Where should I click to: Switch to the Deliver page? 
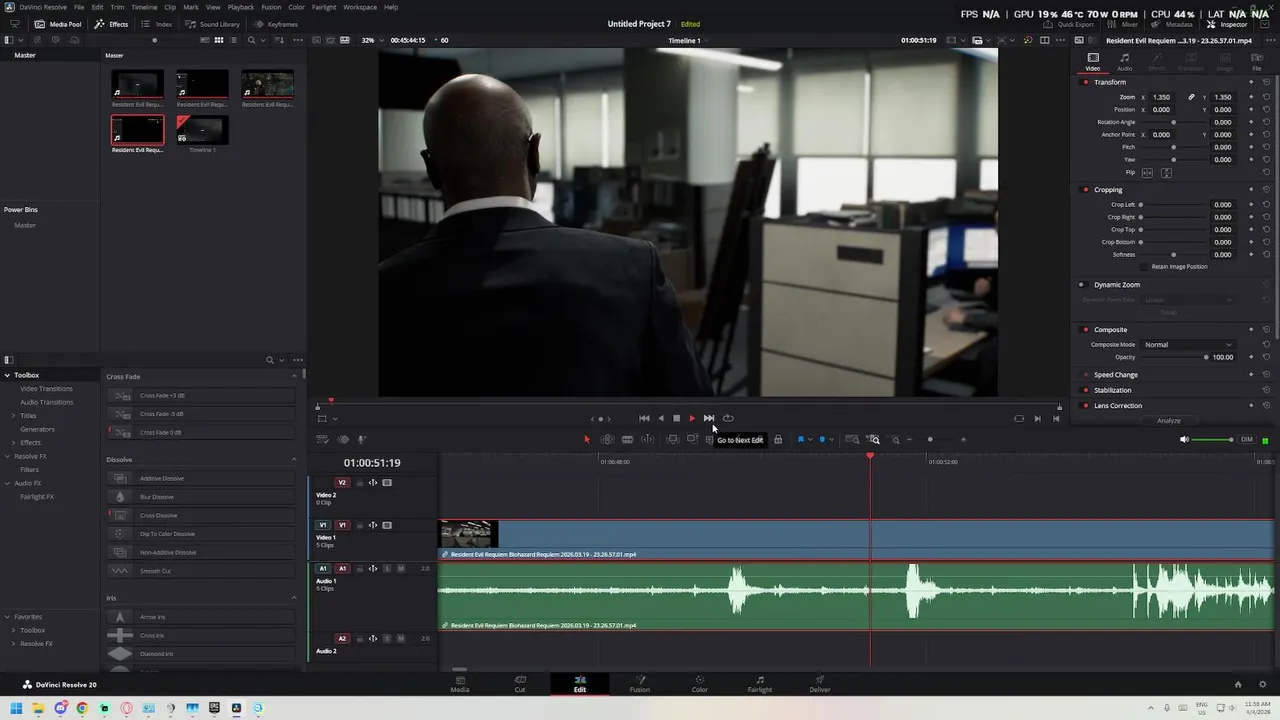(820, 684)
